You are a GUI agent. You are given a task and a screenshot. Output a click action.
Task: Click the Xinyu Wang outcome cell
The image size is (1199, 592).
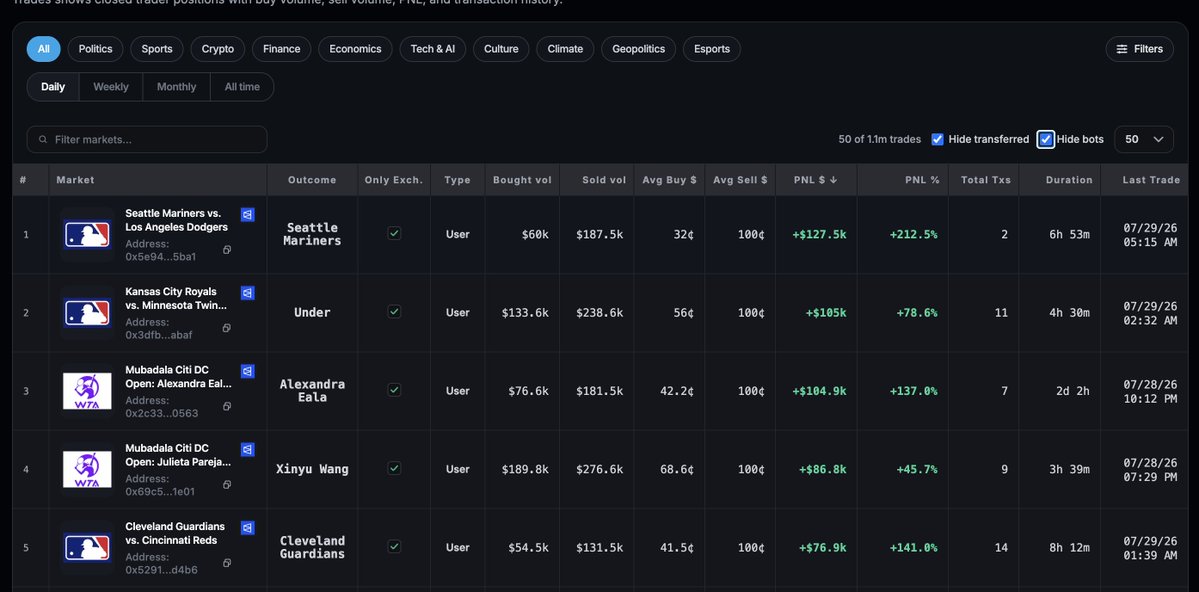pos(312,469)
